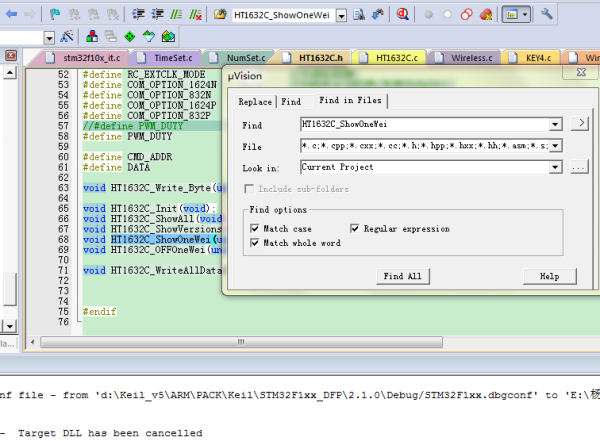Image resolution: width=600 pixels, height=441 pixels.
Task: Open the File types dropdown
Action: point(556,146)
